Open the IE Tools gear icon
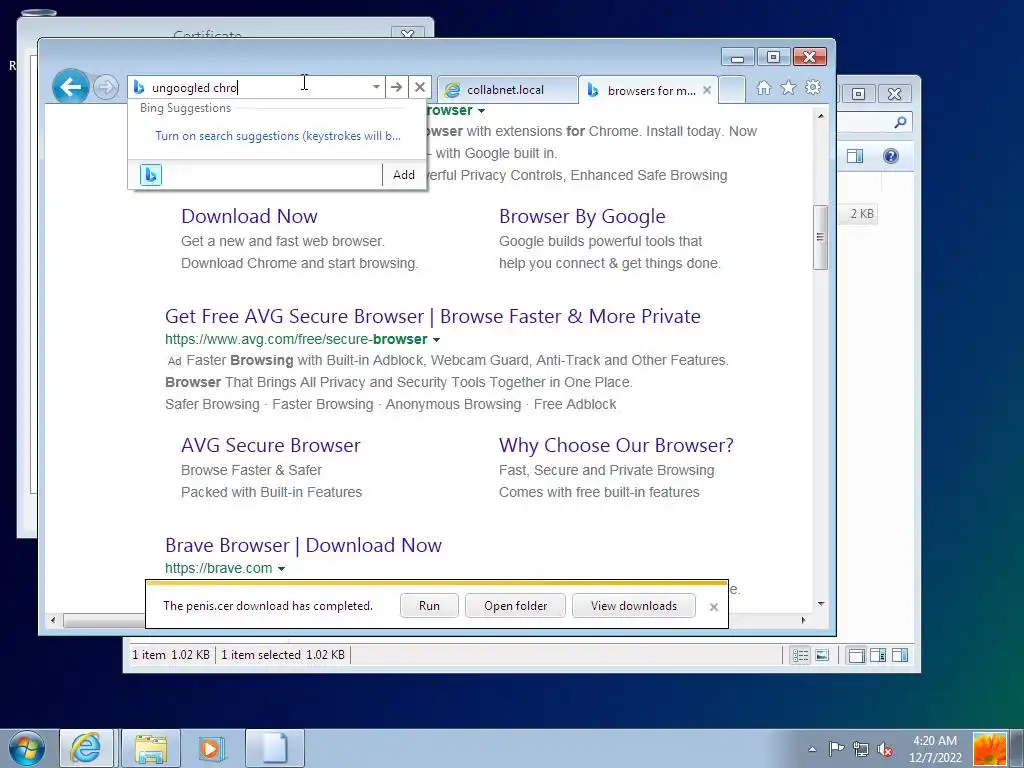This screenshot has height=768, width=1024. (813, 88)
